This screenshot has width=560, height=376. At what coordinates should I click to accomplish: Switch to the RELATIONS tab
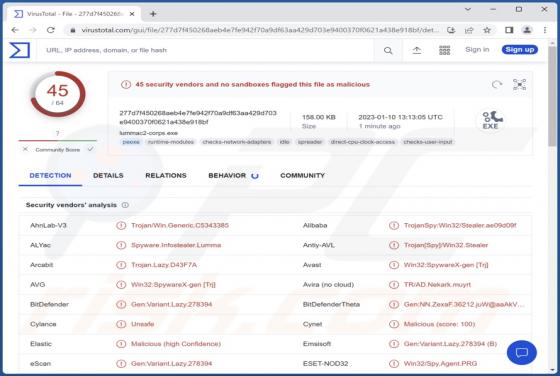pyautogui.click(x=166, y=176)
